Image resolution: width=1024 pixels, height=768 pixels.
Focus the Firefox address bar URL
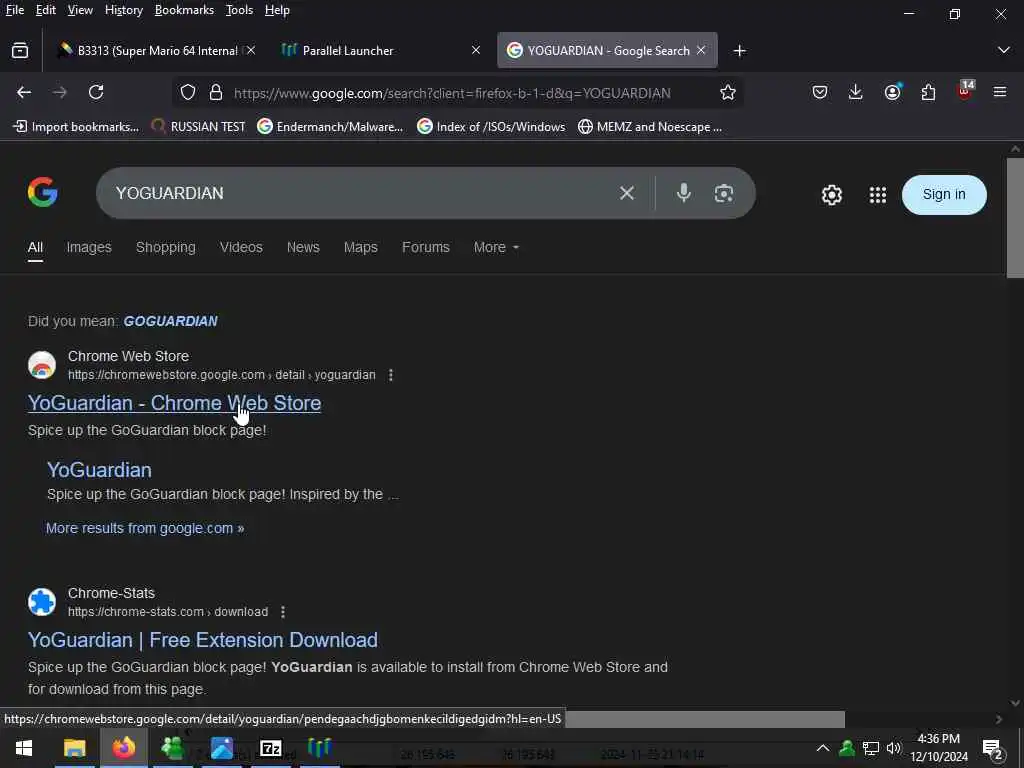pos(452,93)
